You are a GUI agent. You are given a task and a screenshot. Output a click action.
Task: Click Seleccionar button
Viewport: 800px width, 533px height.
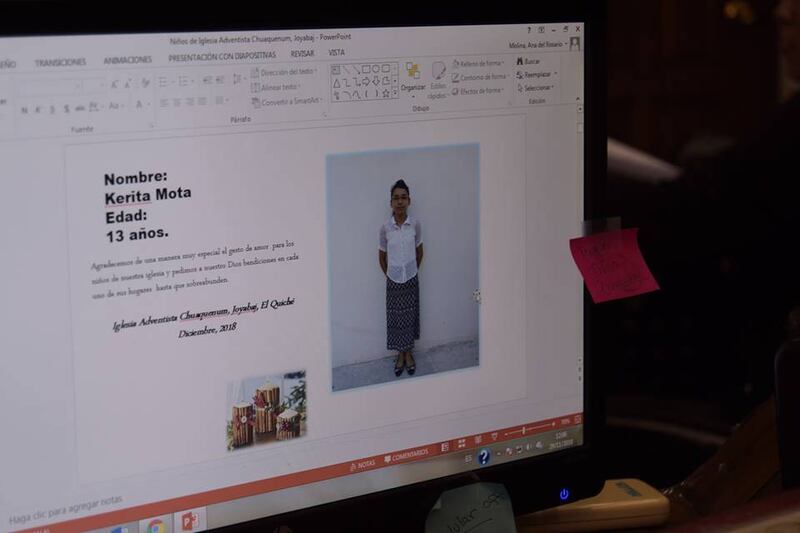click(535, 88)
